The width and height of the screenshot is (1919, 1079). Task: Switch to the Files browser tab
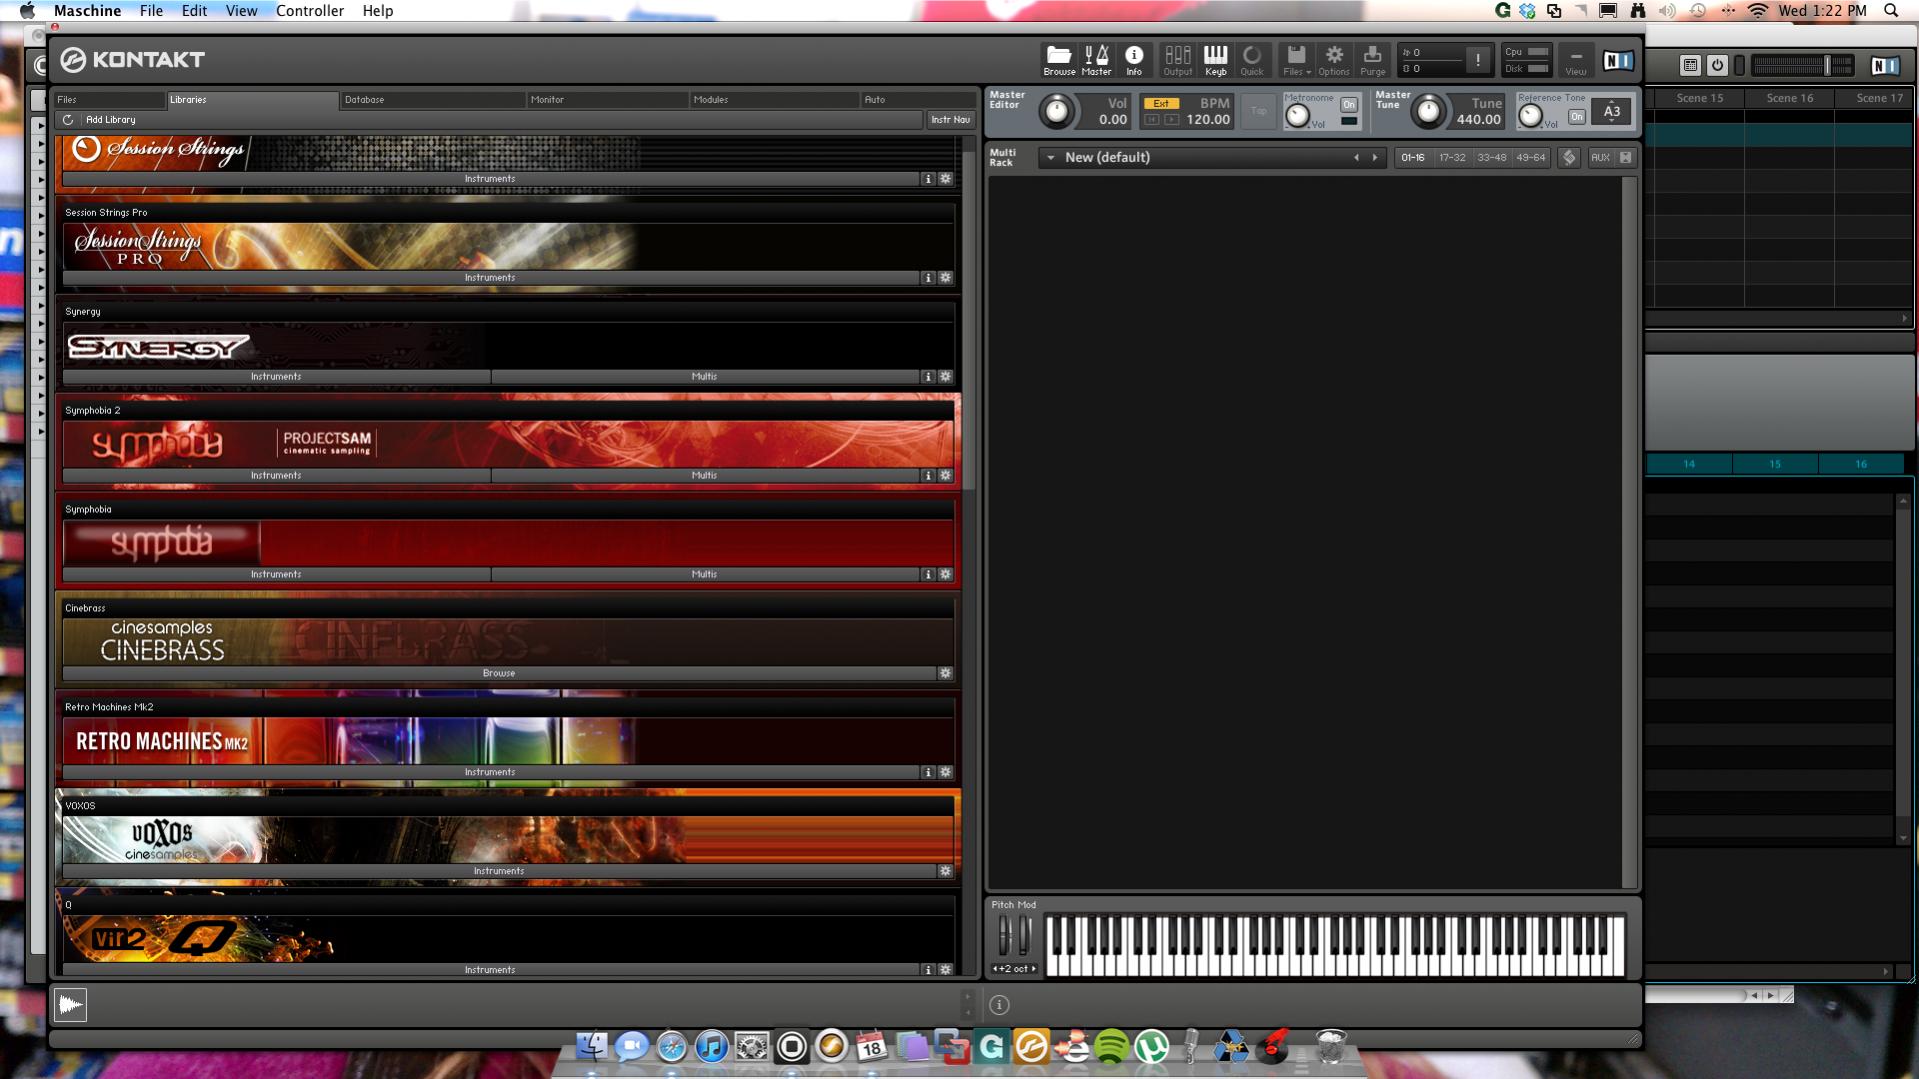(x=110, y=100)
